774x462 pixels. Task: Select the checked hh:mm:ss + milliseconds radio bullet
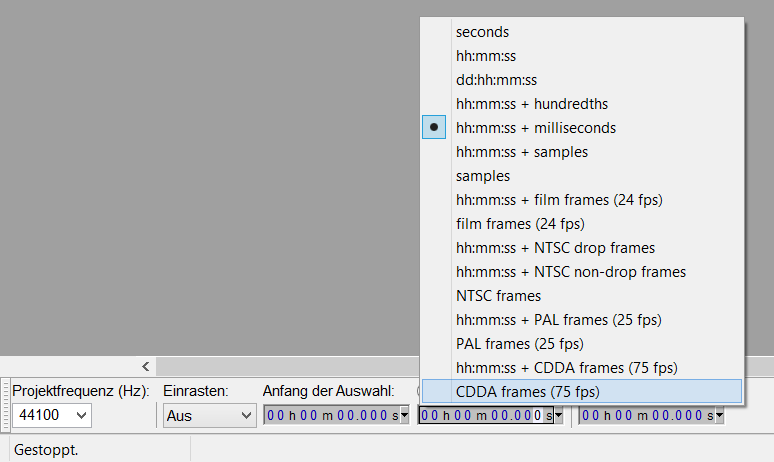coord(434,128)
